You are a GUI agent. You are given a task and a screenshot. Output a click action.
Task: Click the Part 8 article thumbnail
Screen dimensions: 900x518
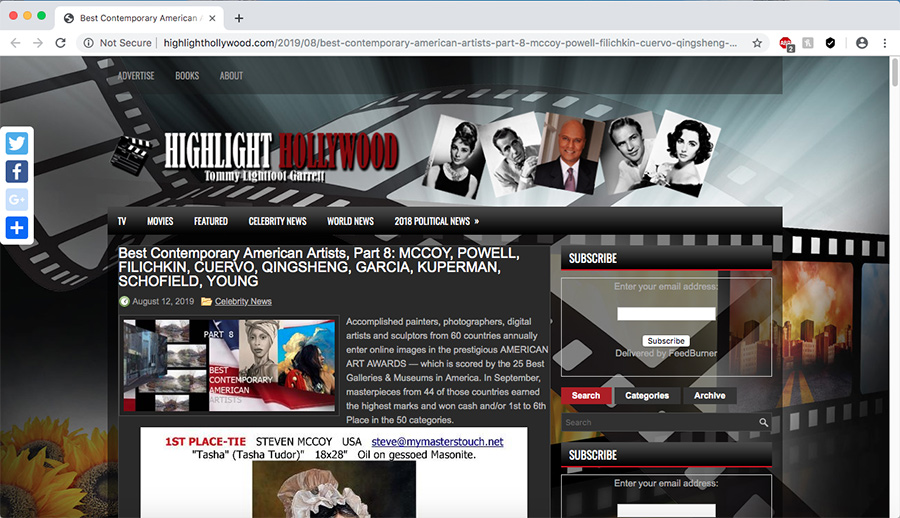click(229, 365)
